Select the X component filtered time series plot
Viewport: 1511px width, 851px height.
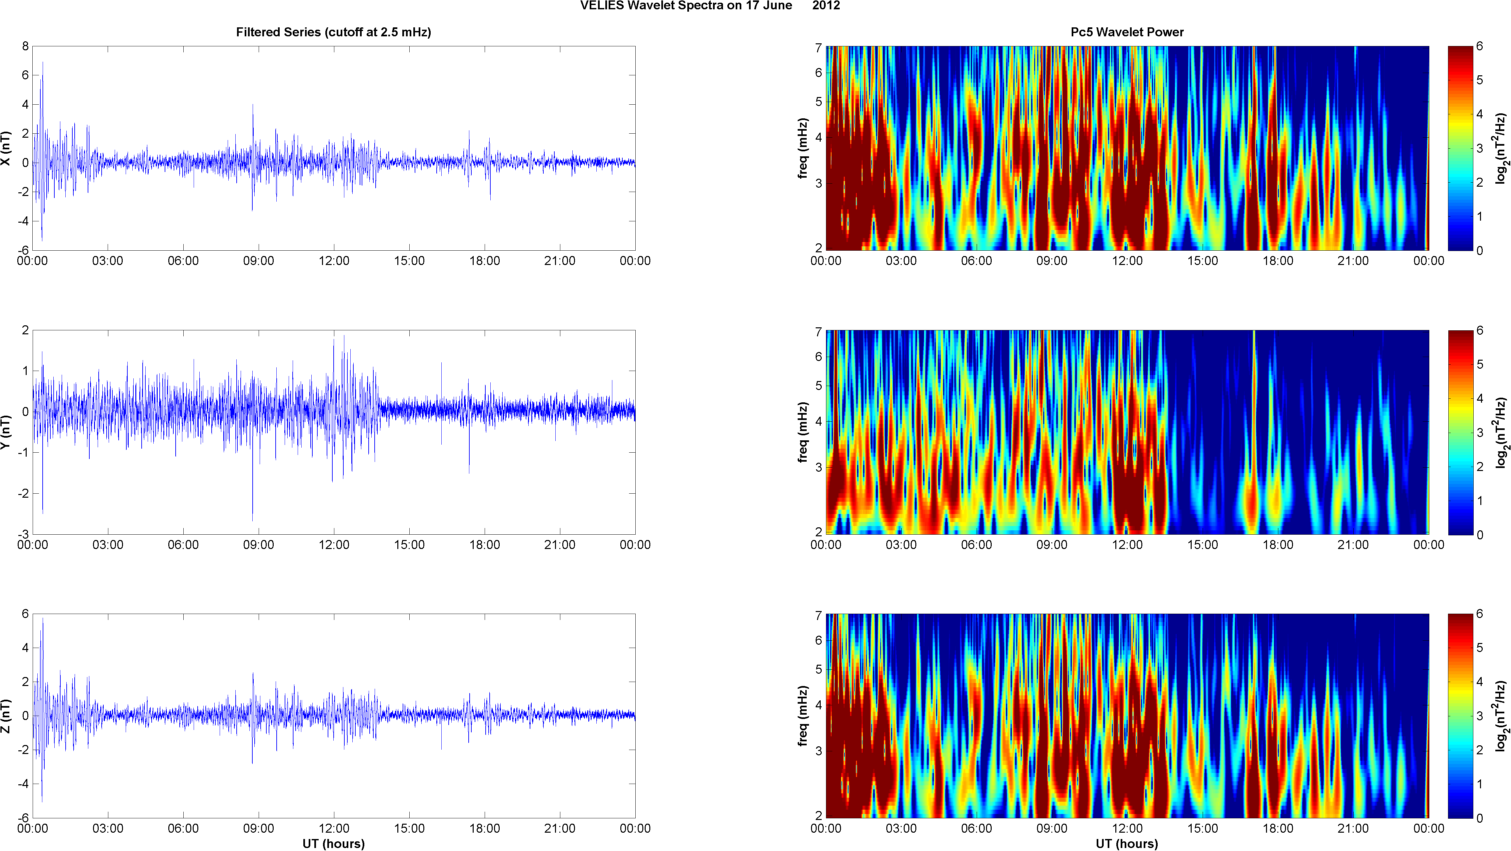point(334,148)
